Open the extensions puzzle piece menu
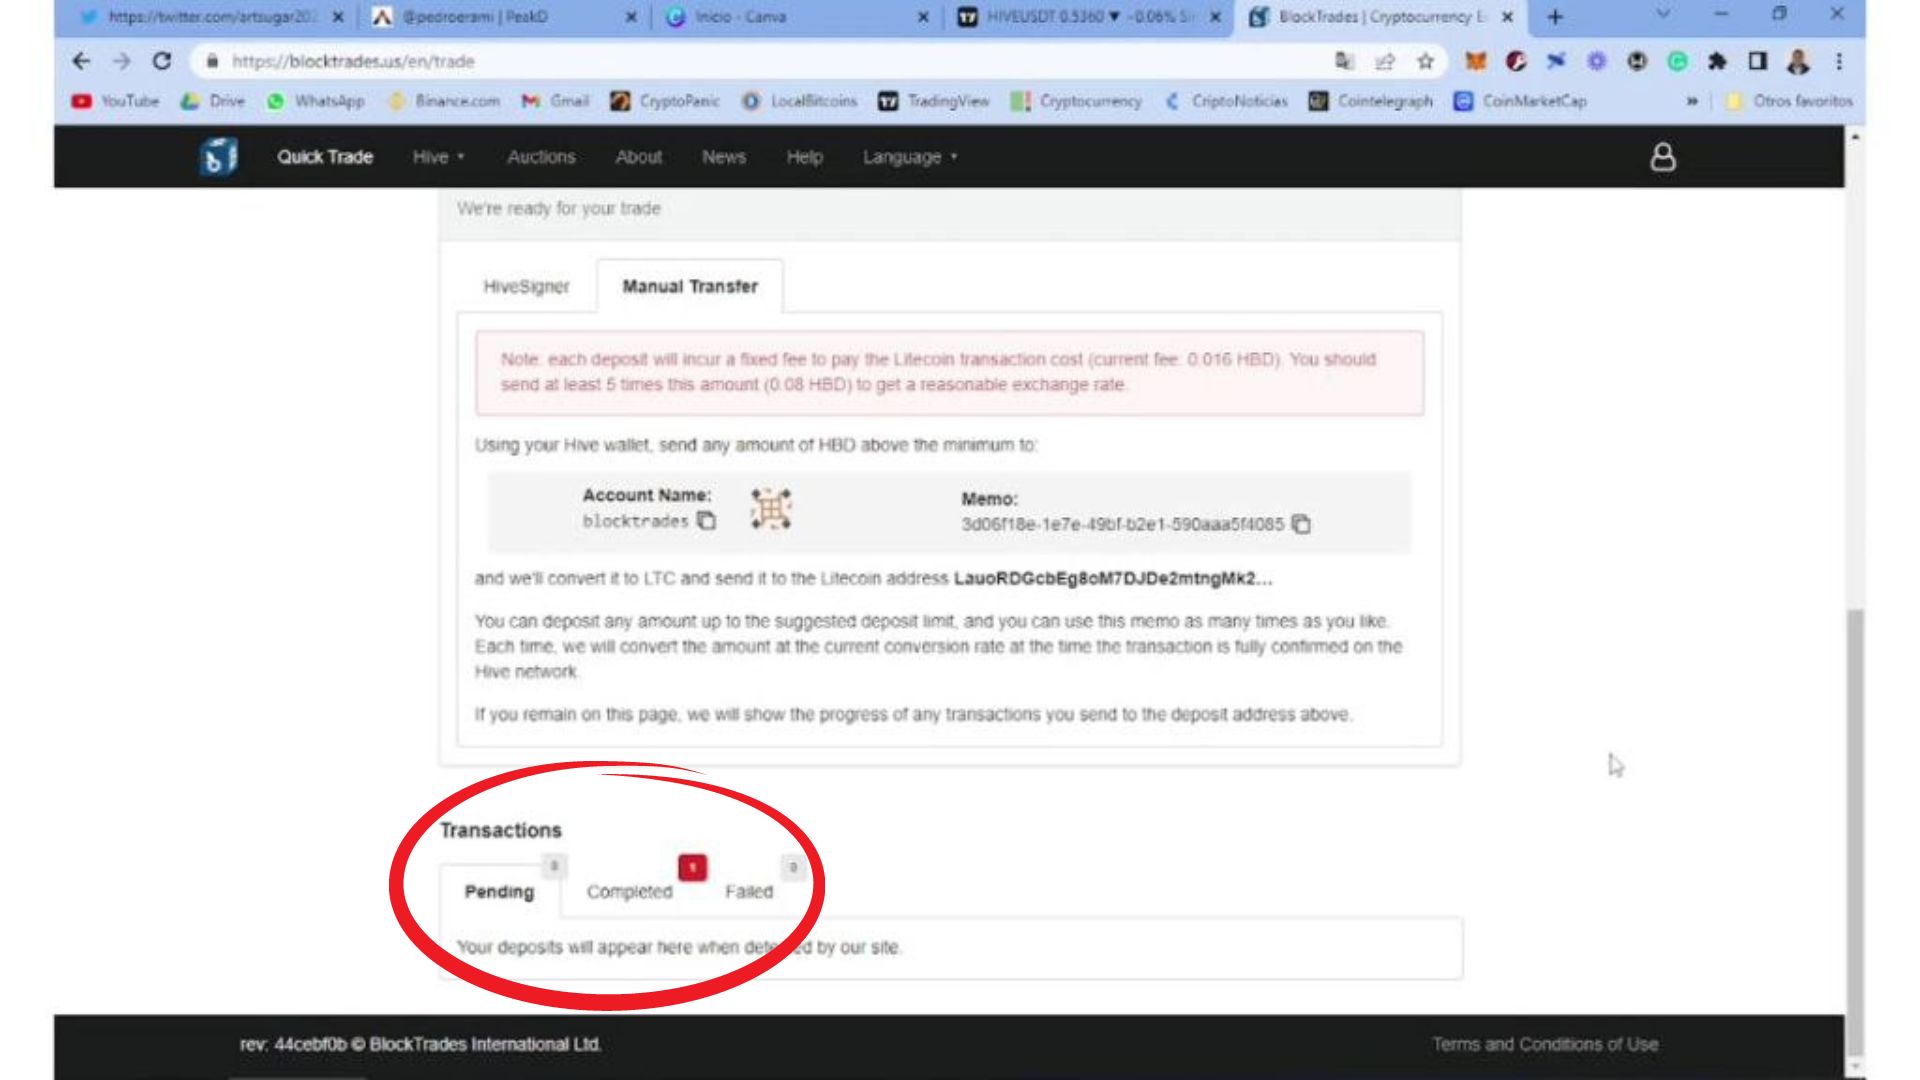1920x1080 pixels. [1717, 61]
